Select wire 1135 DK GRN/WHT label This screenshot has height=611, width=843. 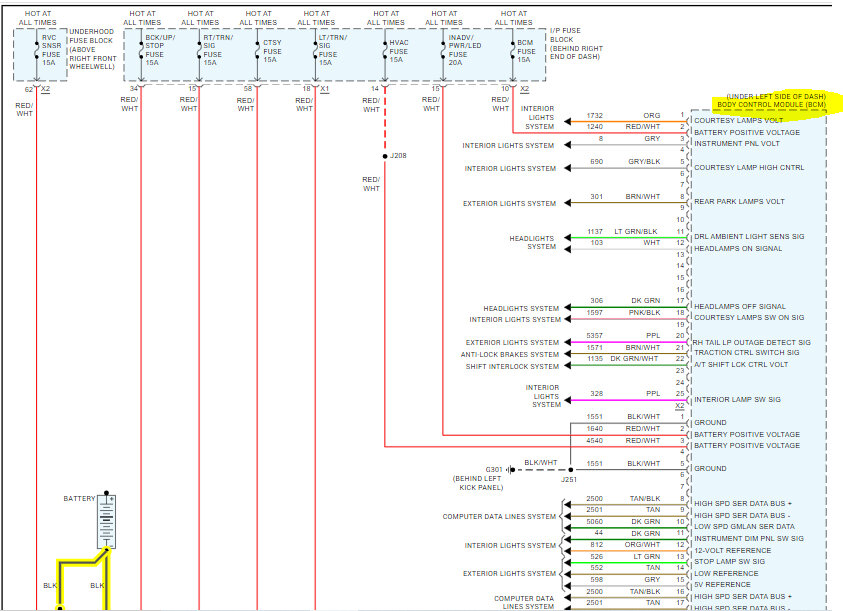[x=623, y=358]
